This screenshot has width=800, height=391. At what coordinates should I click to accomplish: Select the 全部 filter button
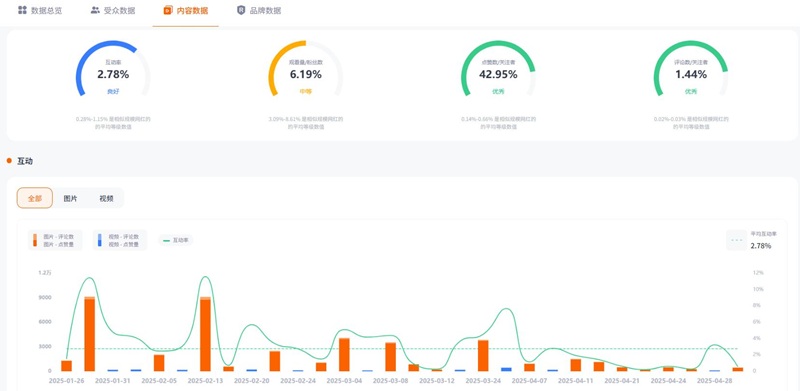coord(35,198)
